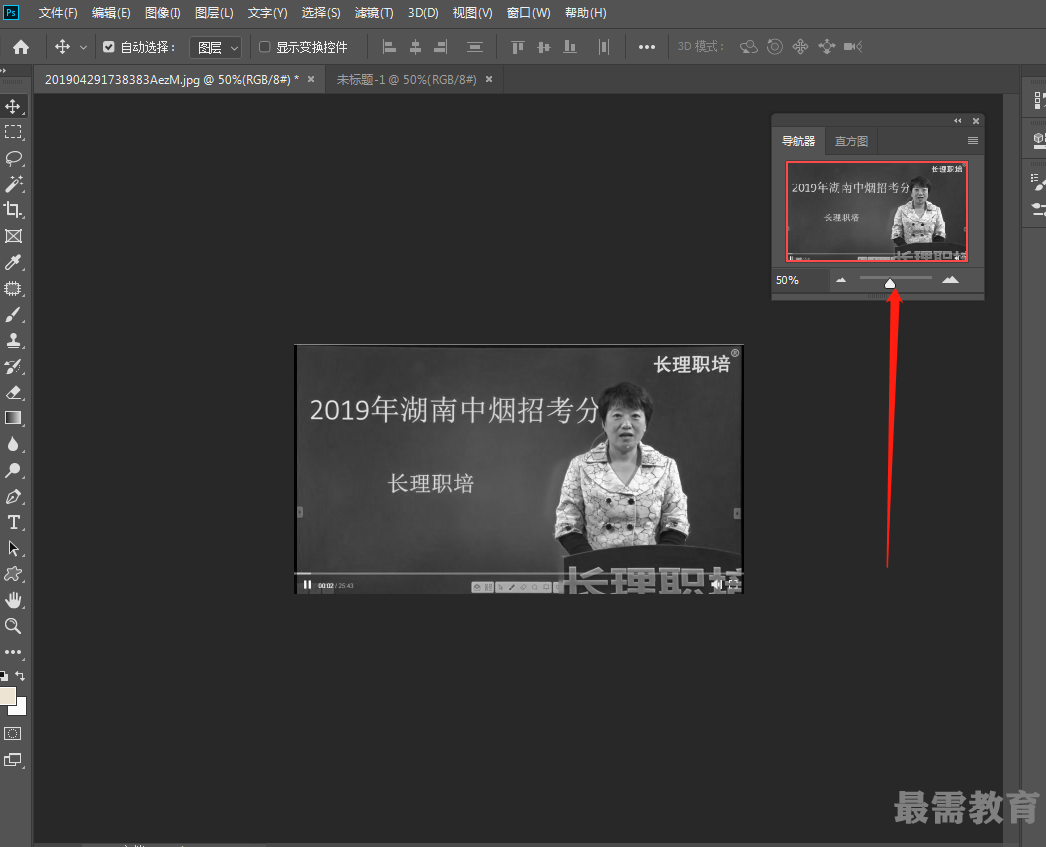Select the Hand tool
This screenshot has width=1046, height=847.
coord(13,600)
